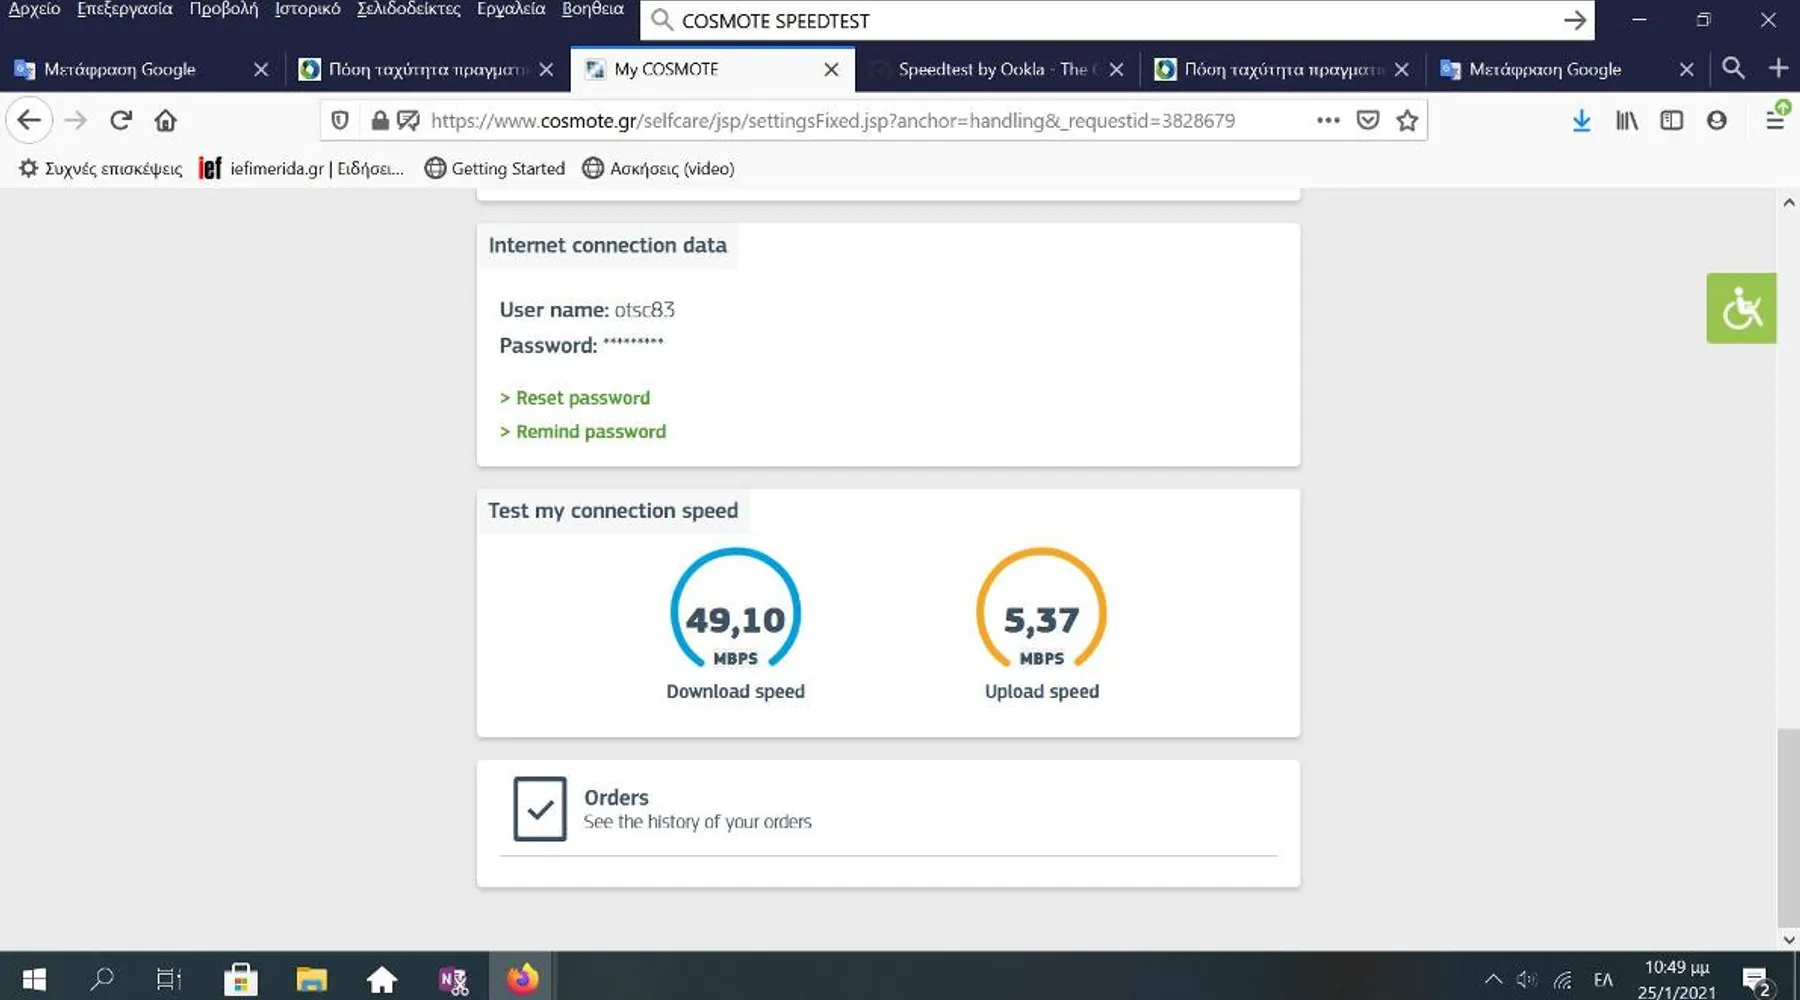Screen dimensions: 1800x1000
Task: Open the Ιστορικό menu
Action: pos(307,9)
